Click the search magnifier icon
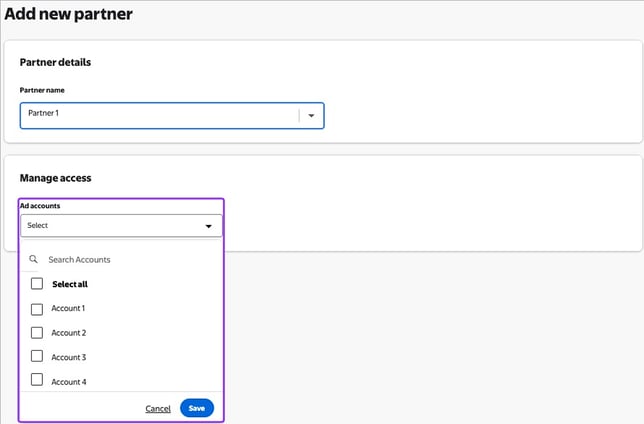 click(x=33, y=259)
